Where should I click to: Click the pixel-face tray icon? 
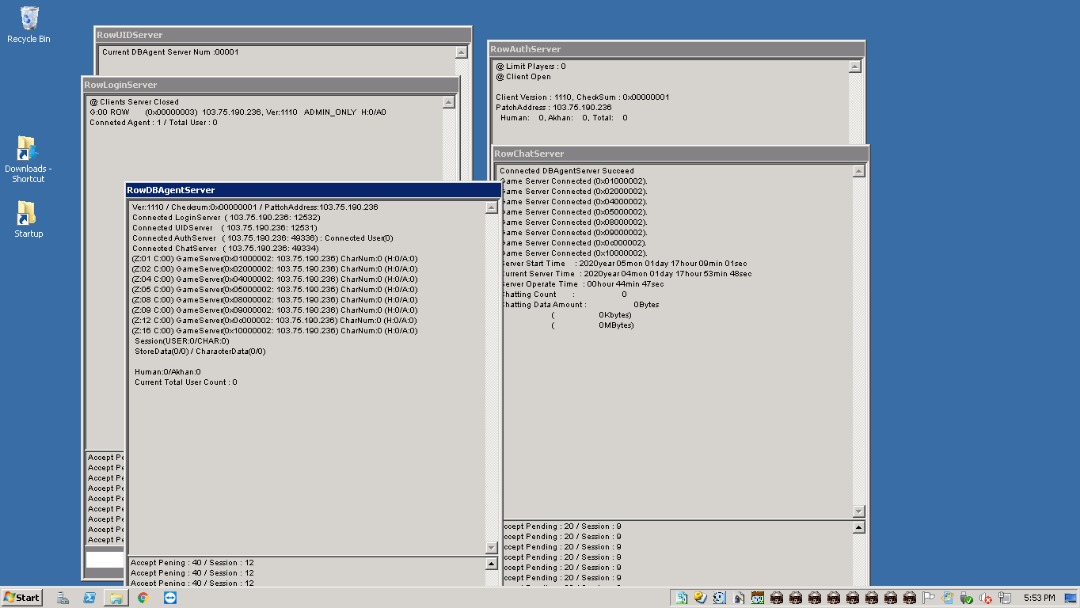[x=758, y=598]
